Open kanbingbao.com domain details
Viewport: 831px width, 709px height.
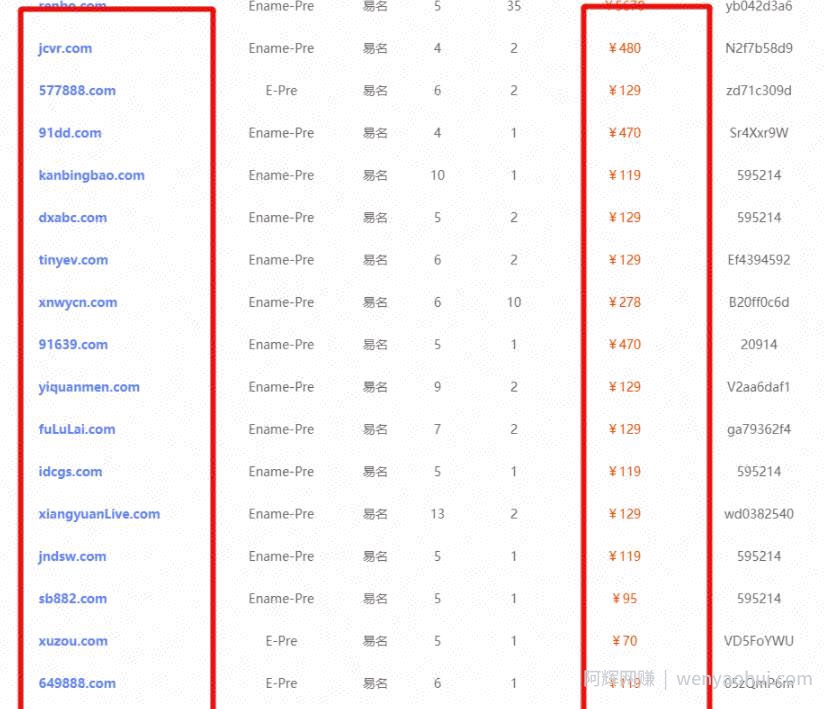[91, 175]
